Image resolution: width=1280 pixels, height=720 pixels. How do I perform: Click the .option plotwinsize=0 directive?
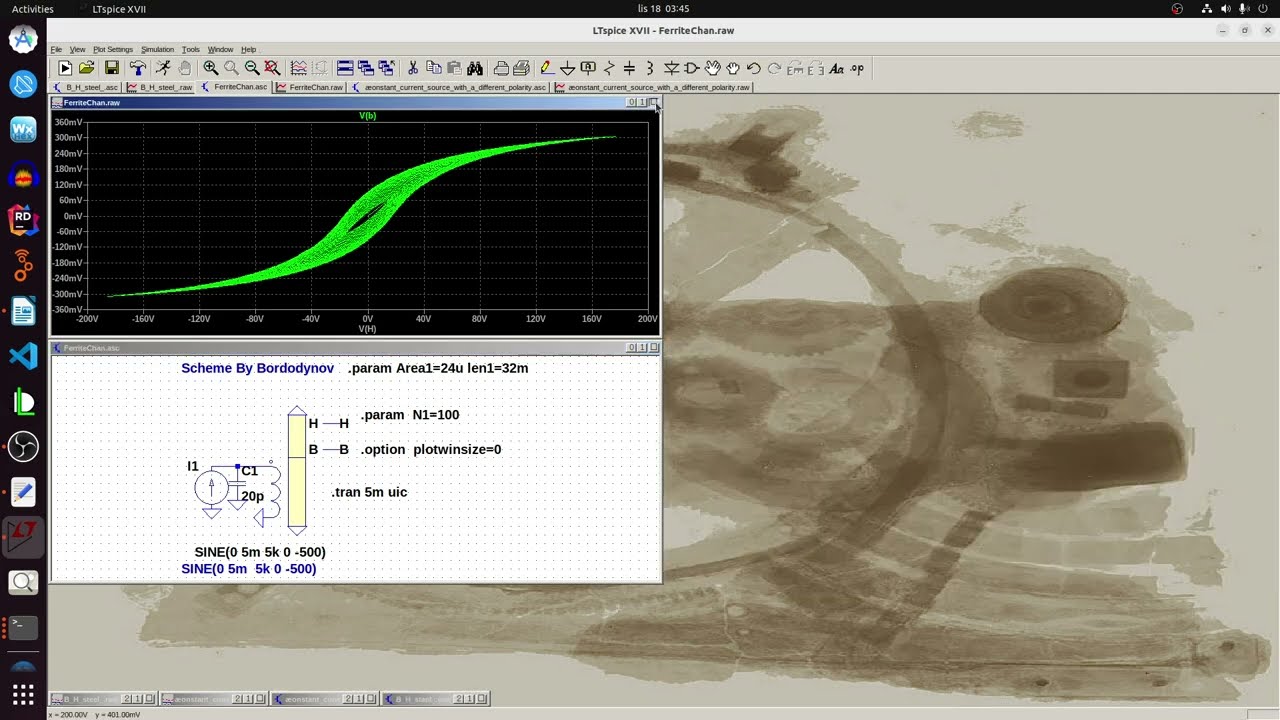click(431, 450)
